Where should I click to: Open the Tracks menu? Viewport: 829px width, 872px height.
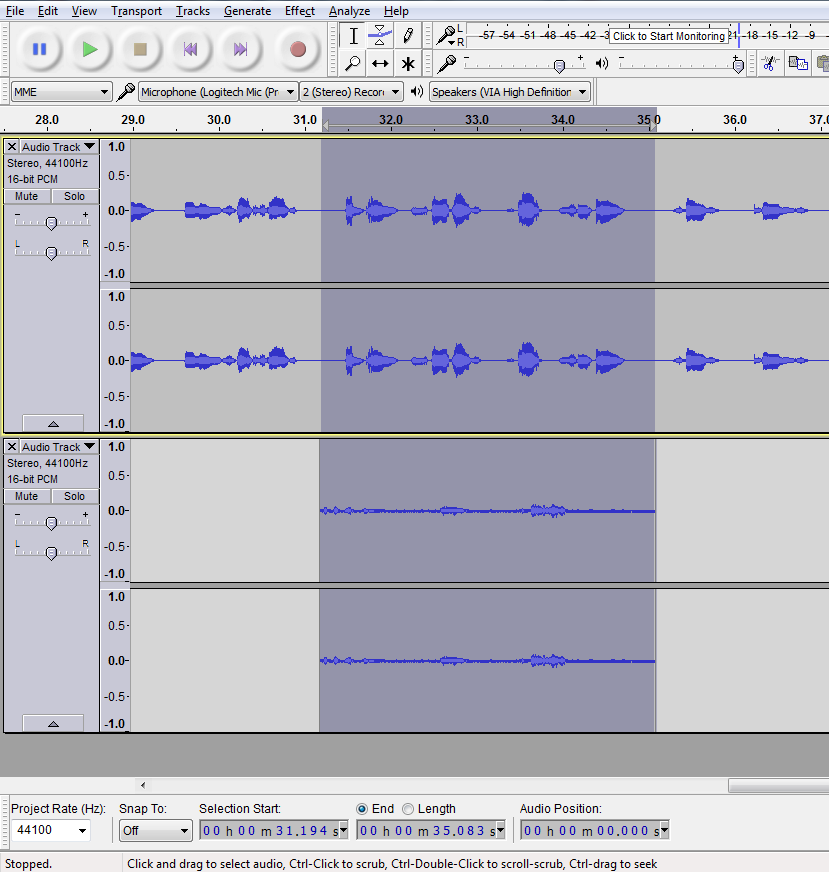192,11
